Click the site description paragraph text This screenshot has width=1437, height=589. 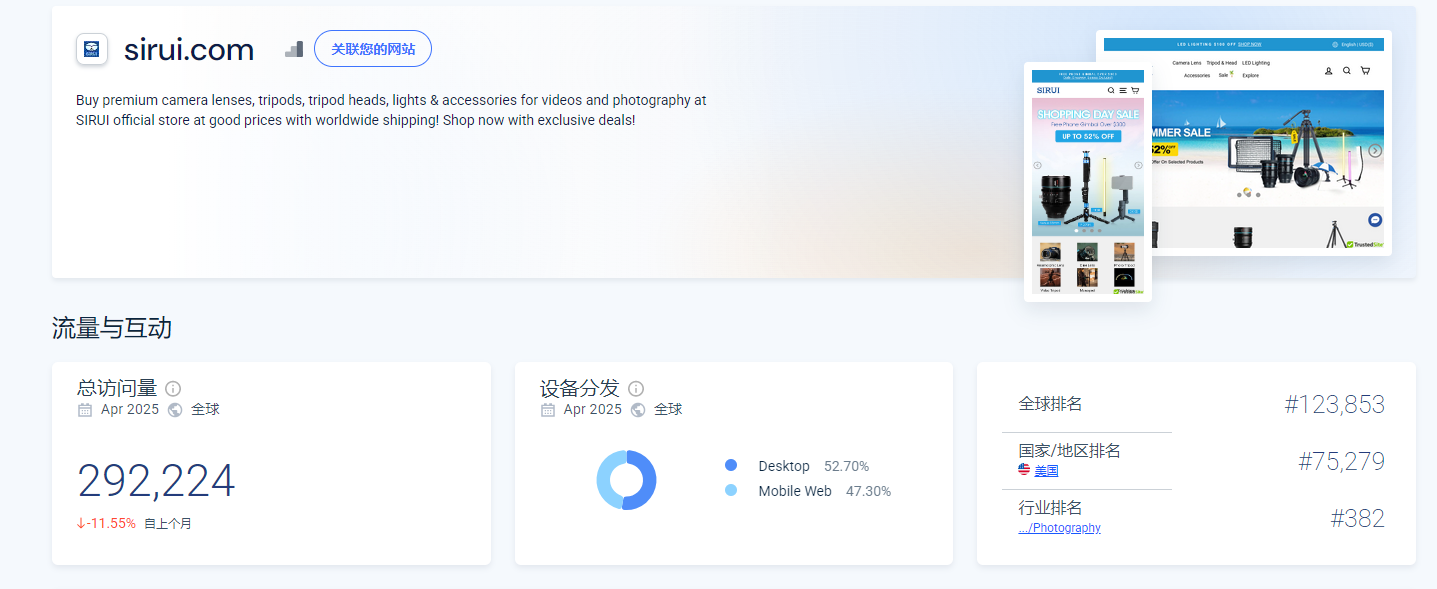pos(391,110)
